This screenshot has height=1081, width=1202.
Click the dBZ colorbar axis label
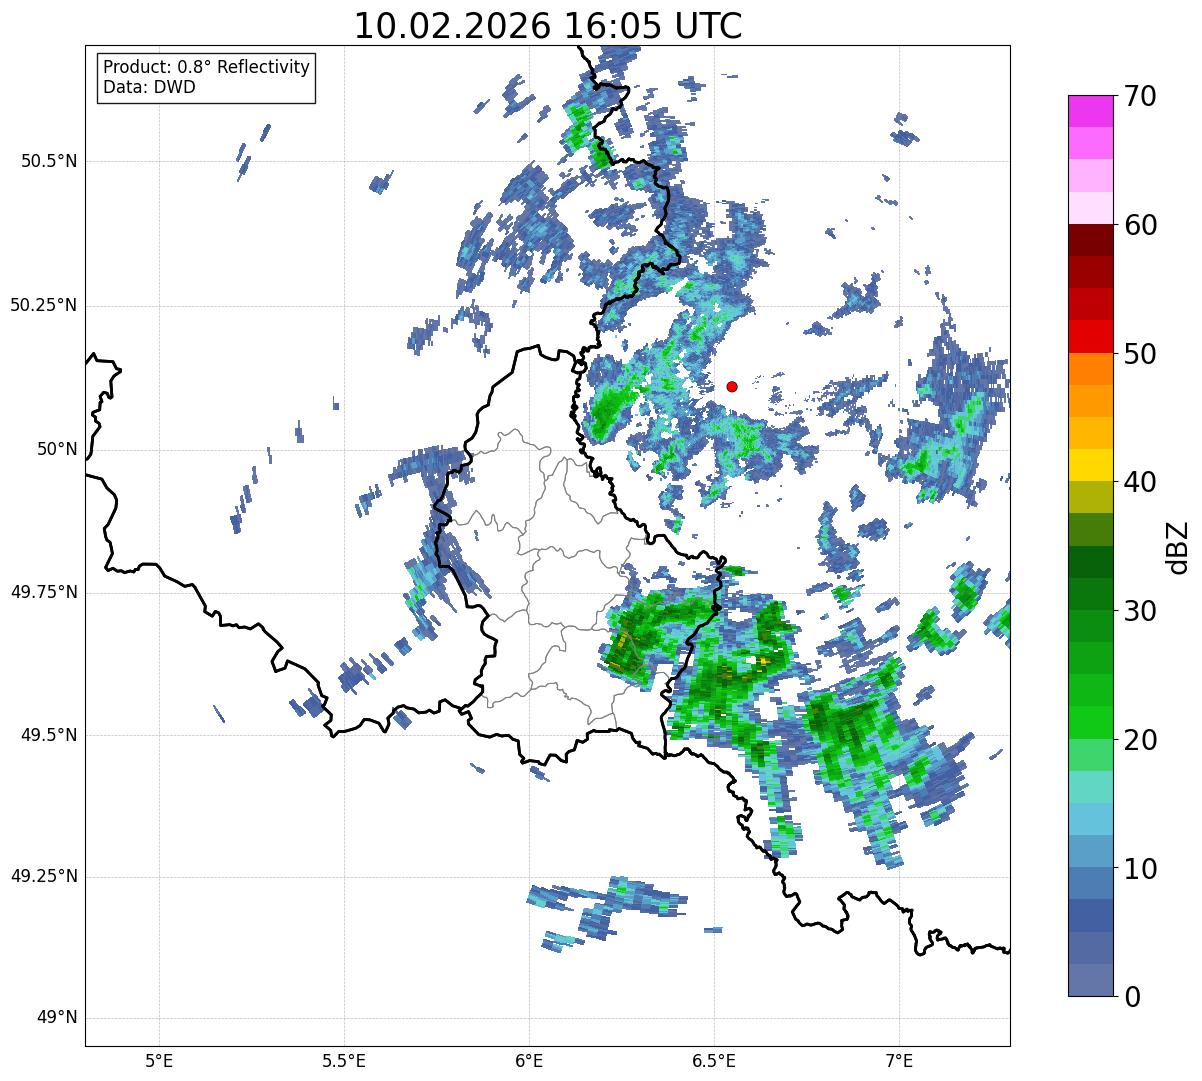coord(1178,546)
